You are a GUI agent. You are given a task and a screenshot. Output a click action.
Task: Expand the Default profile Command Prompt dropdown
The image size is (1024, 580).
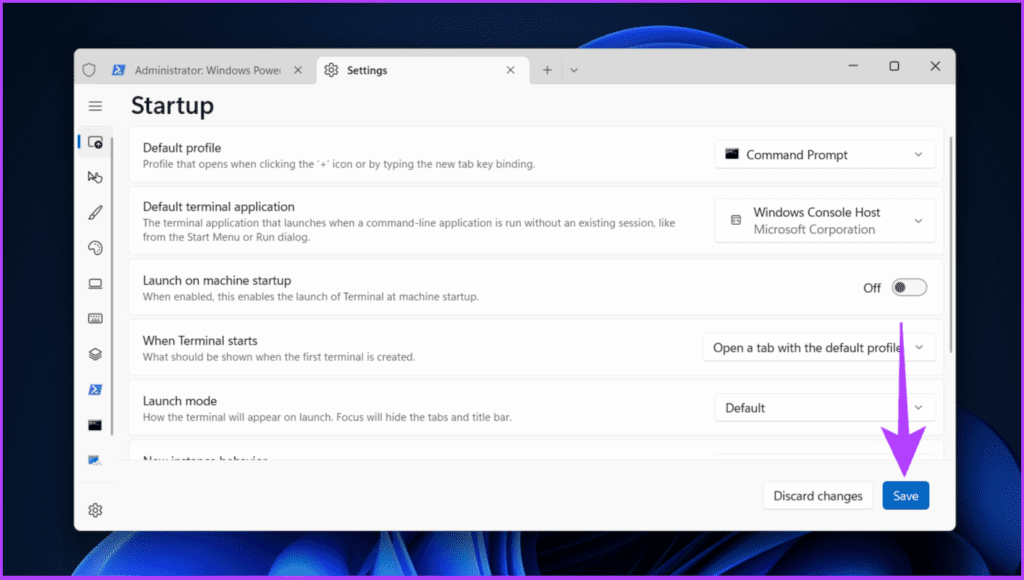[x=825, y=155]
